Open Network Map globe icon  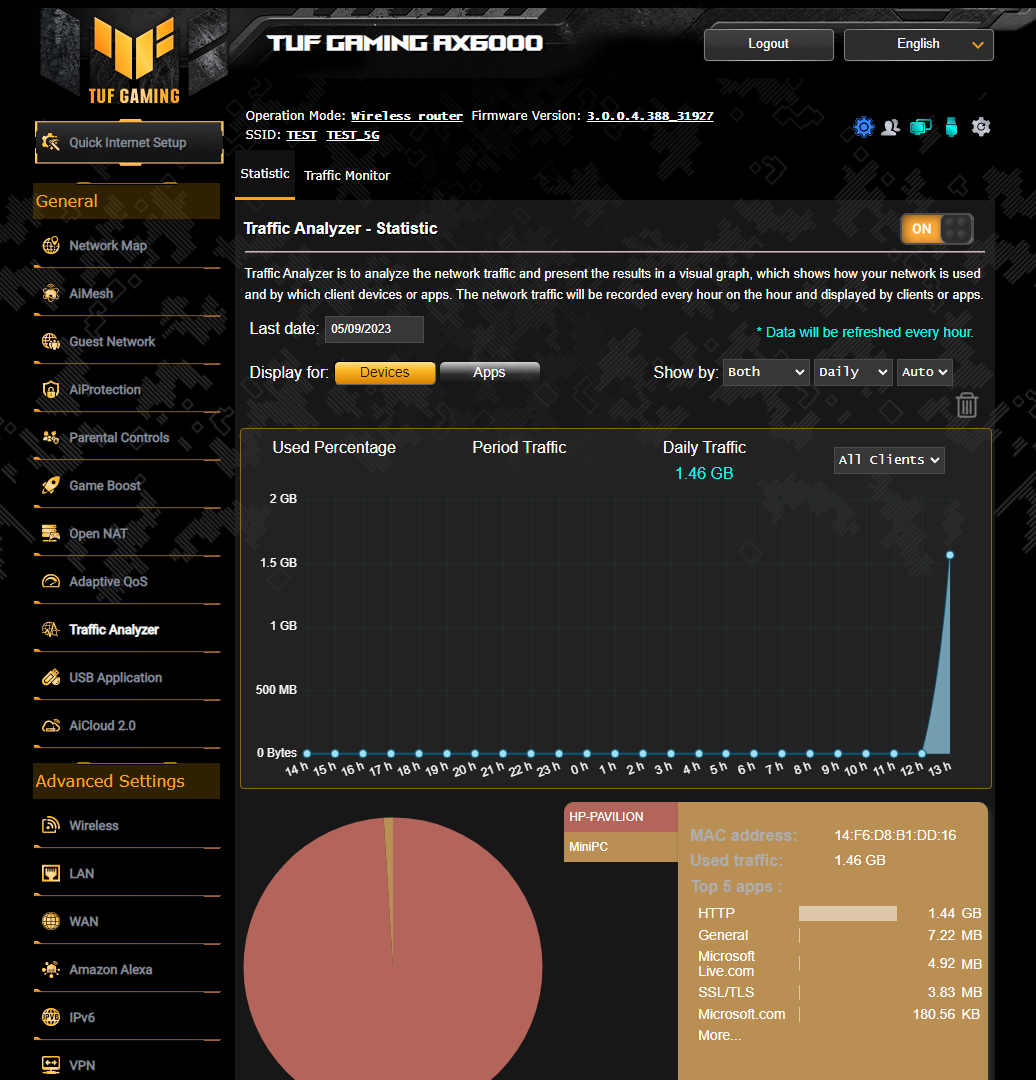(51, 245)
